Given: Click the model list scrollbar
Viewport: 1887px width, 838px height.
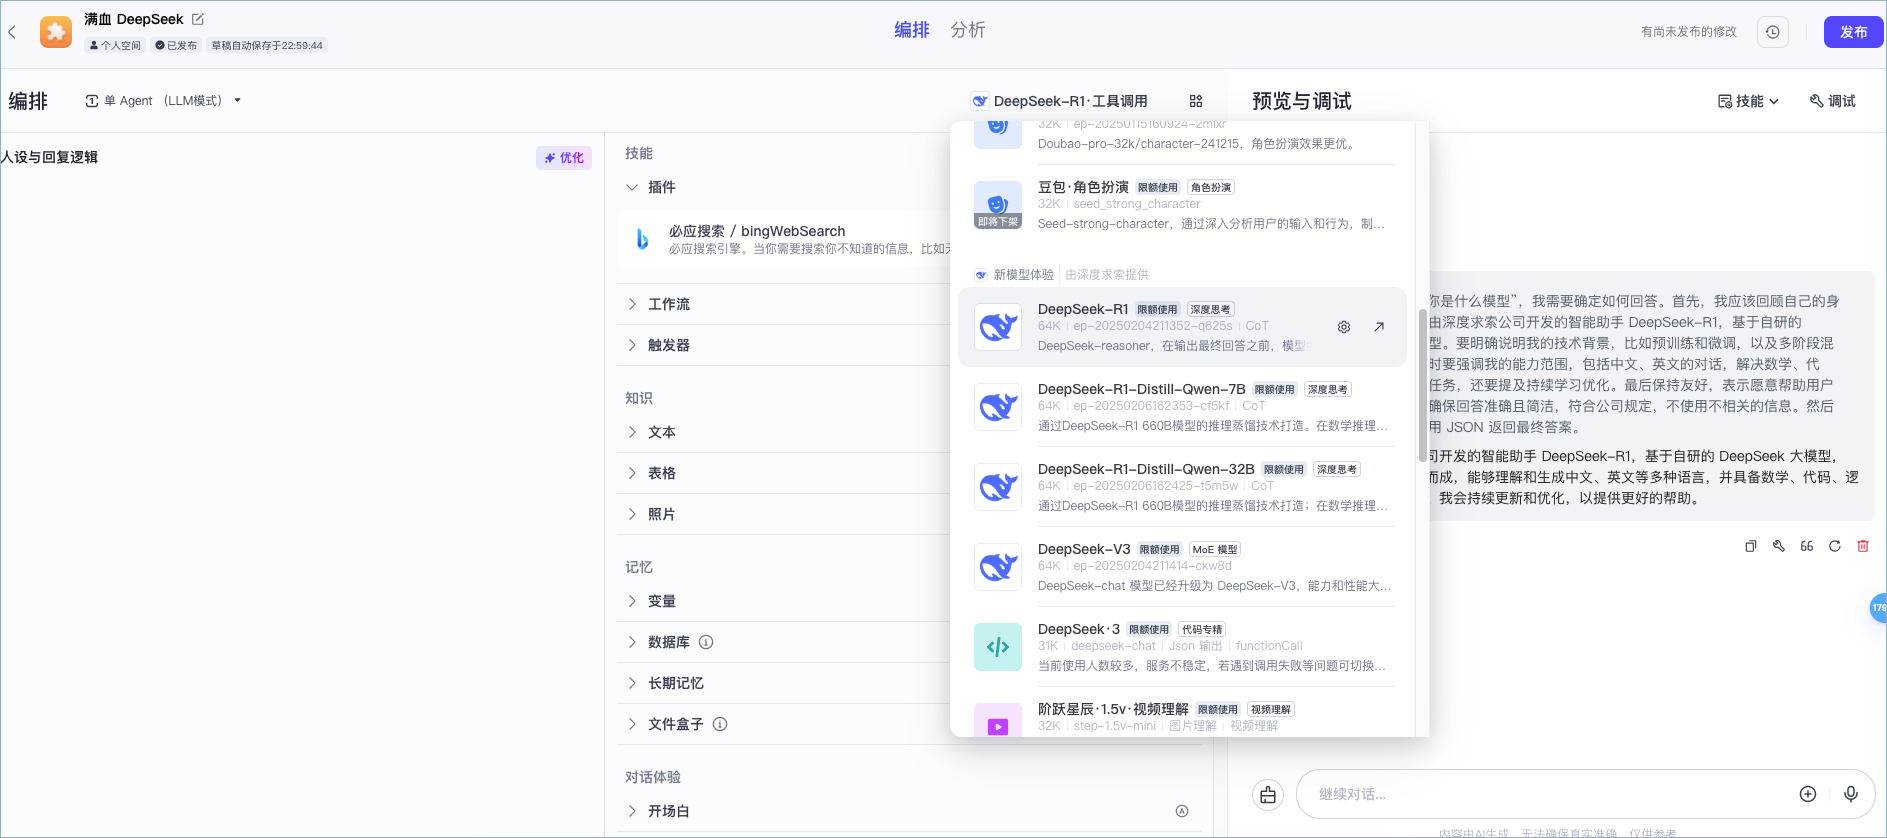Looking at the screenshot, I should (1422, 385).
